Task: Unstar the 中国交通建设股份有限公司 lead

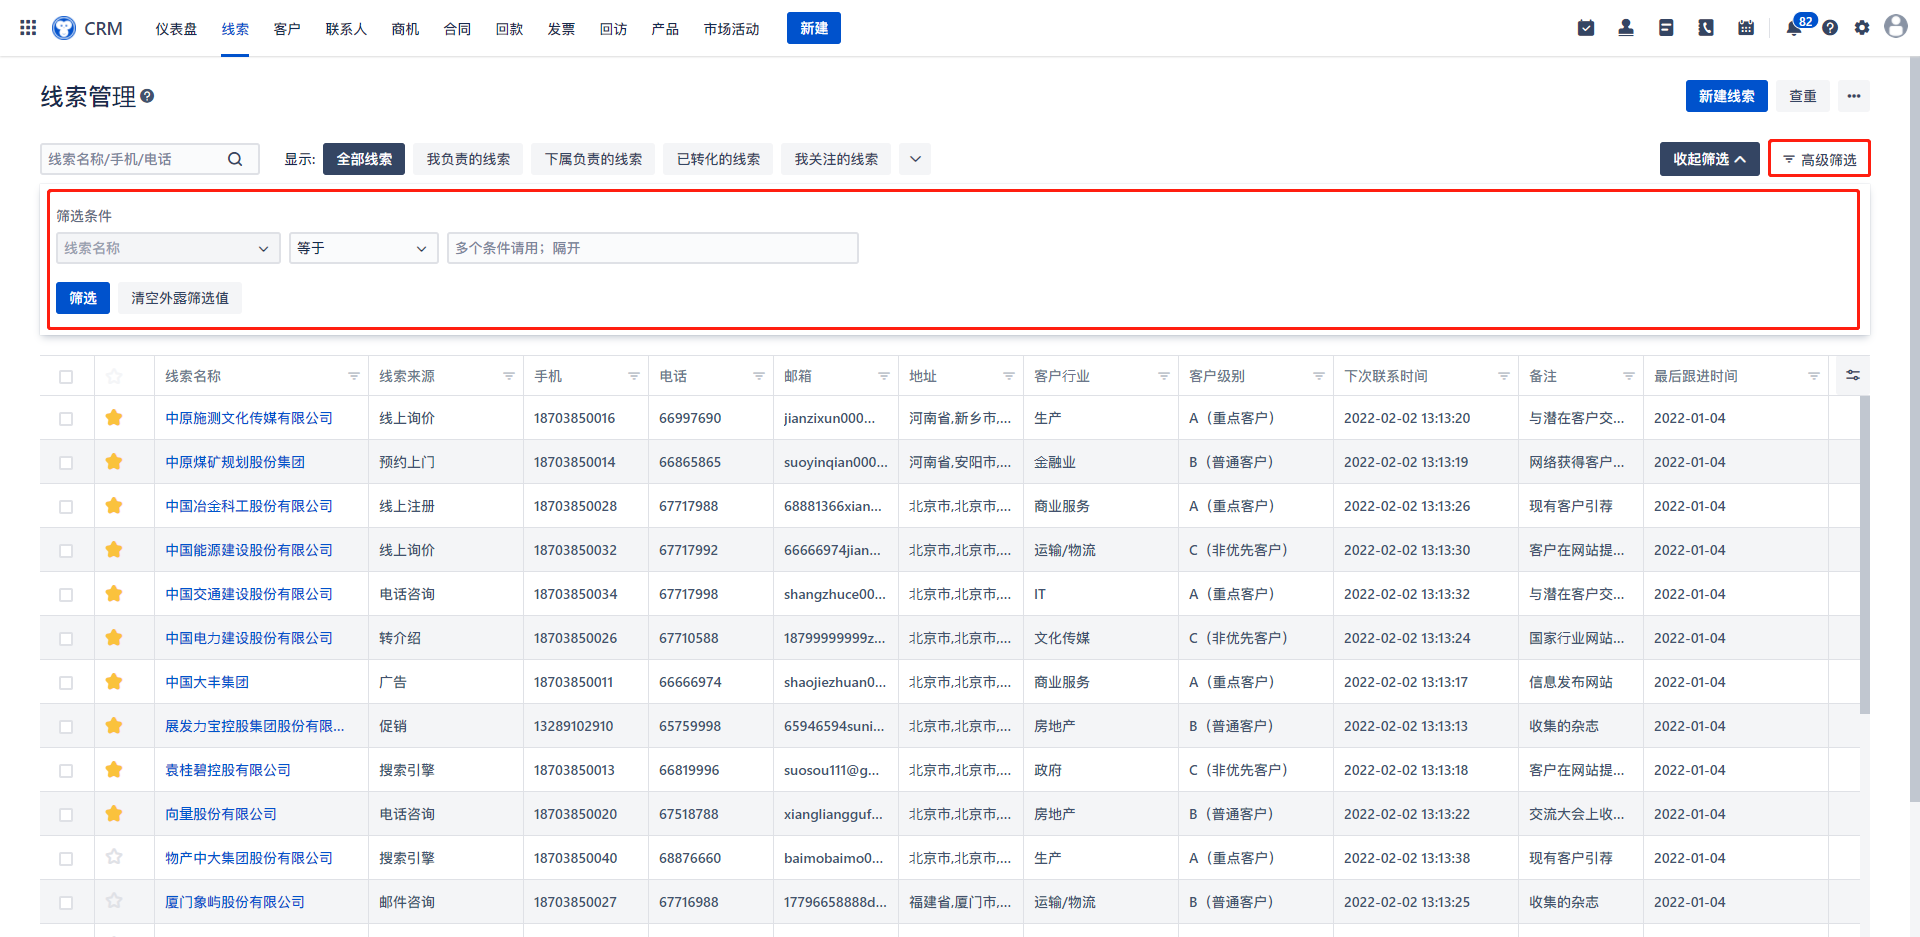Action: click(114, 593)
